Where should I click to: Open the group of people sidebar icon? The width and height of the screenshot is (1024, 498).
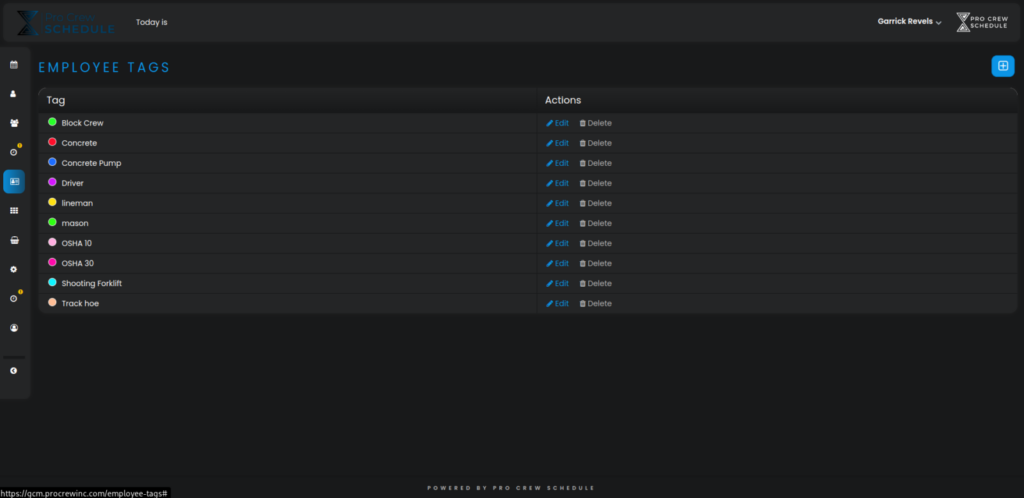coord(14,123)
